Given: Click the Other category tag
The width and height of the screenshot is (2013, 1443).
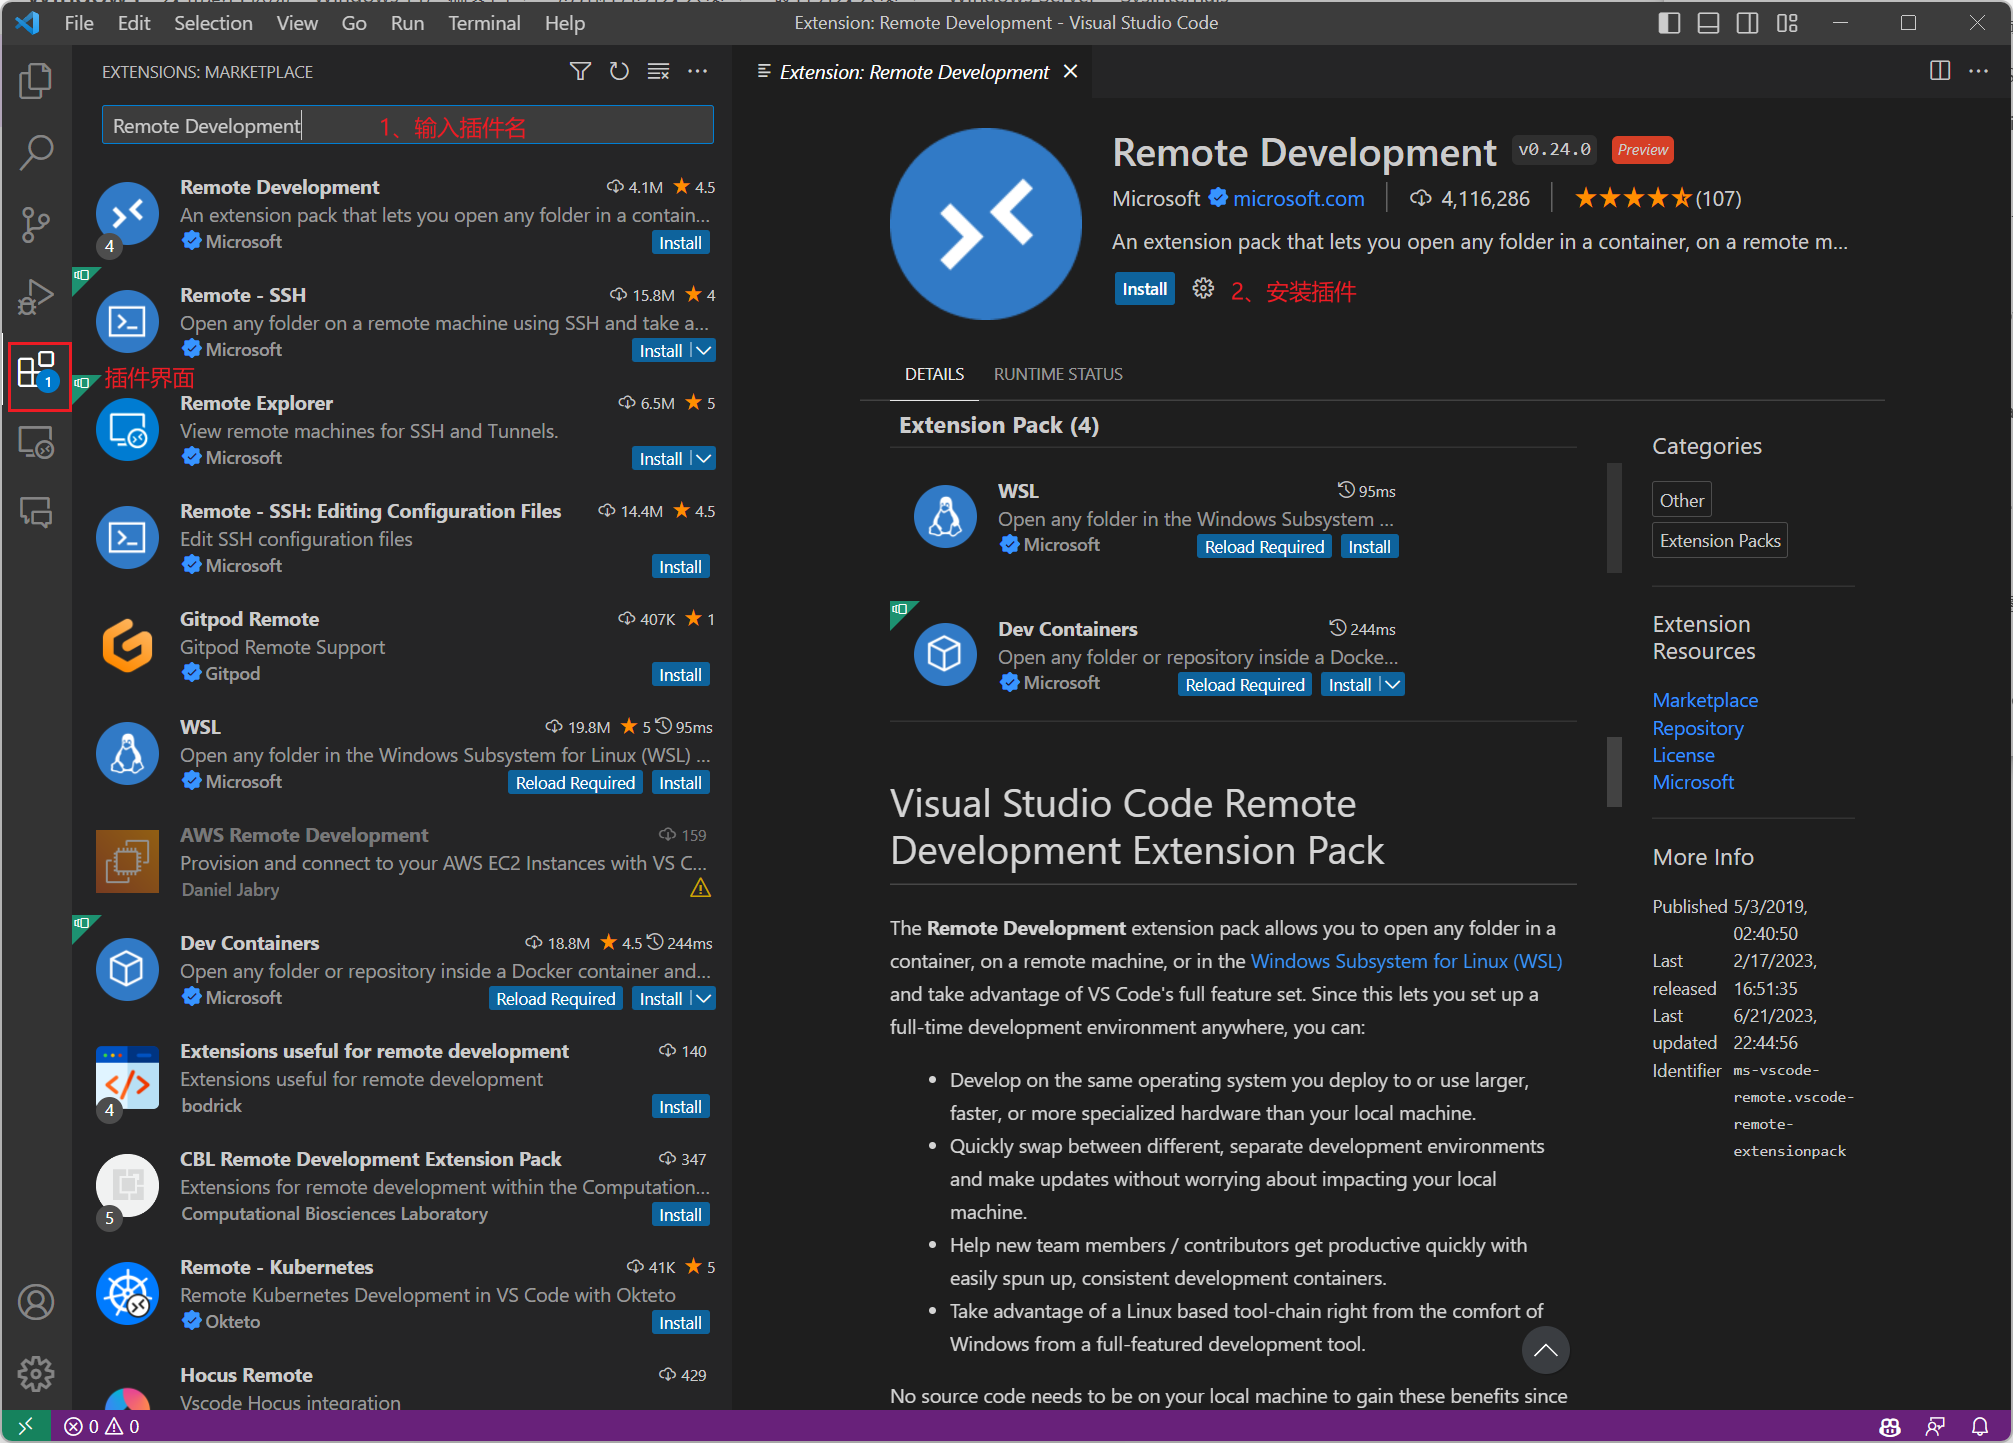Looking at the screenshot, I should click(1682, 500).
